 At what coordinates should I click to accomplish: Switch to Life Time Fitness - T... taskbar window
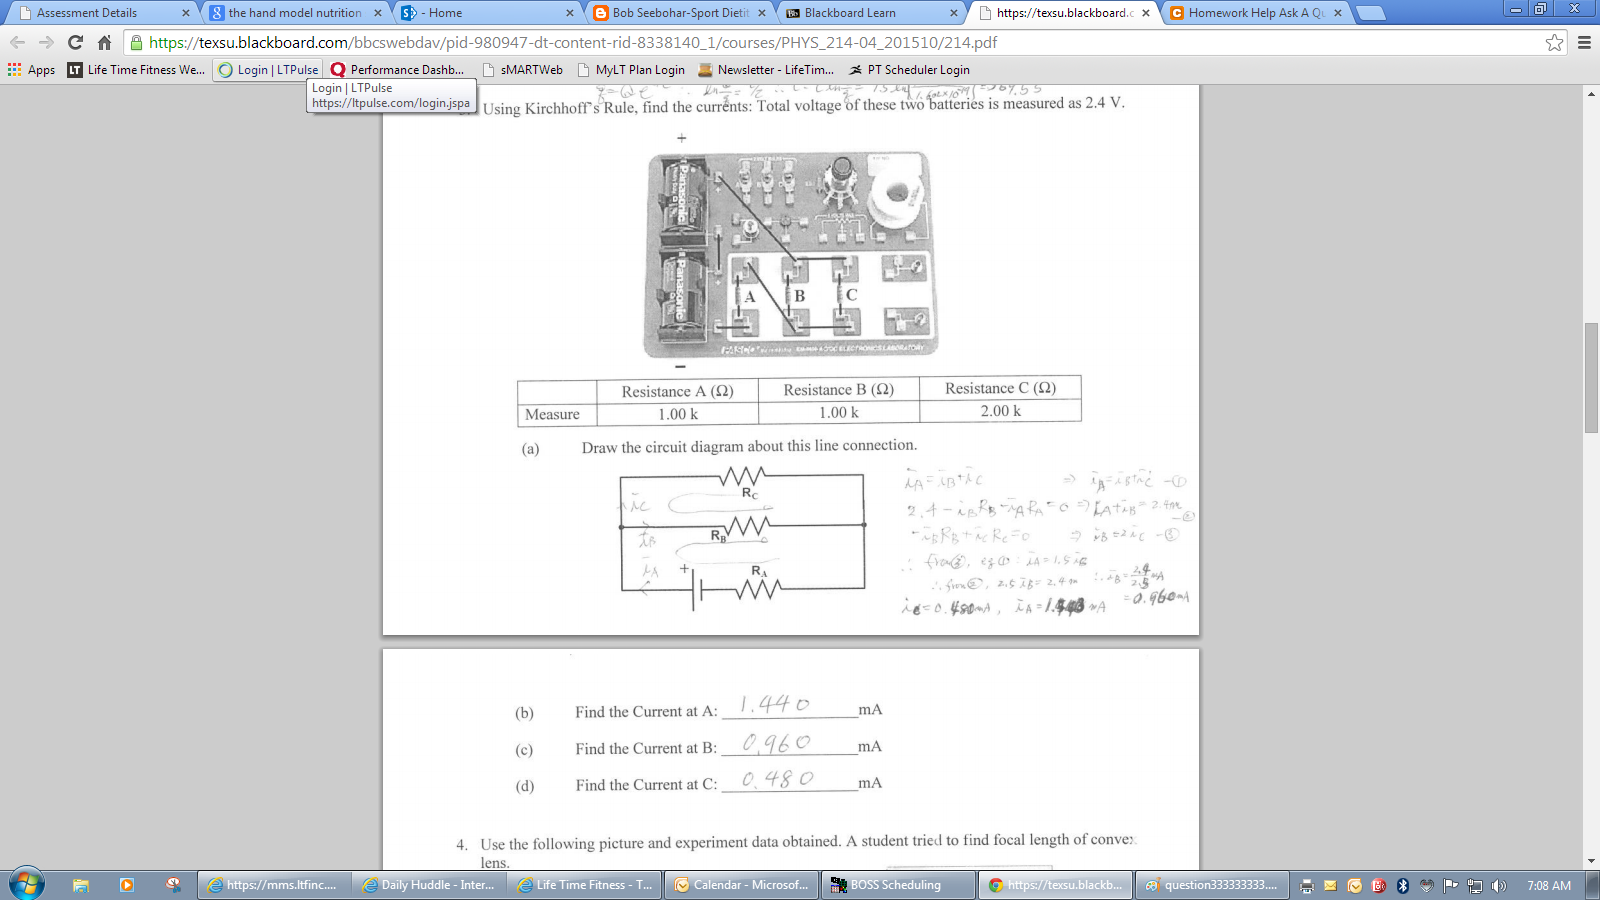[x=586, y=885]
